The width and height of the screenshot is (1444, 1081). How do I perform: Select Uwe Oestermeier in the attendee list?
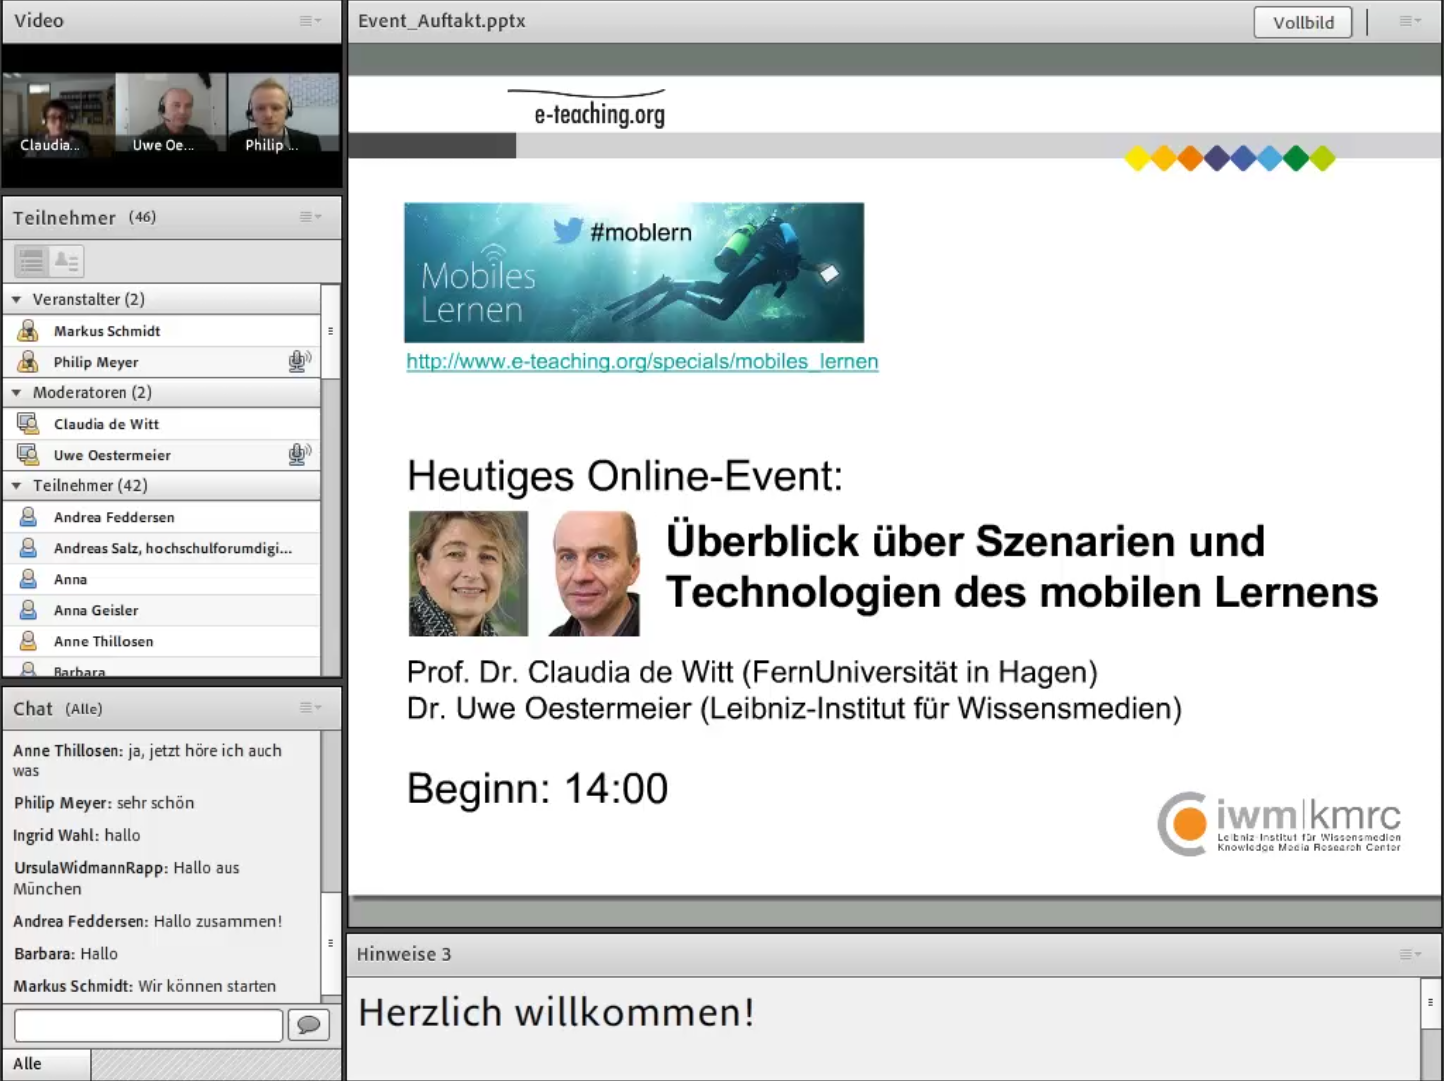(162, 455)
